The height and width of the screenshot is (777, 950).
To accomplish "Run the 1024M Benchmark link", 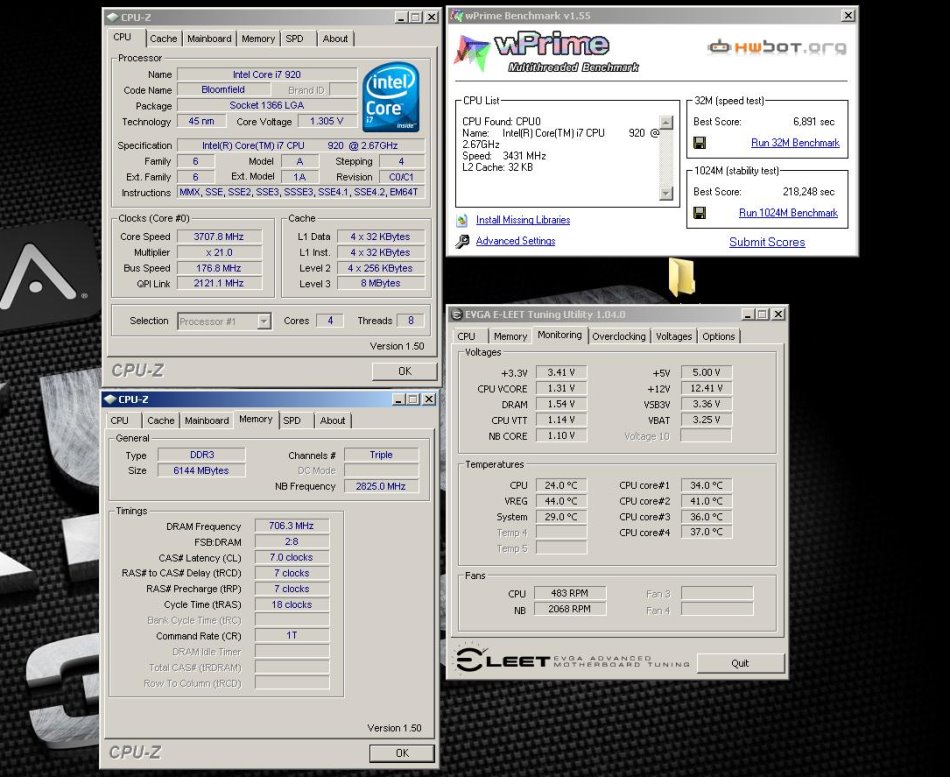I will [788, 213].
